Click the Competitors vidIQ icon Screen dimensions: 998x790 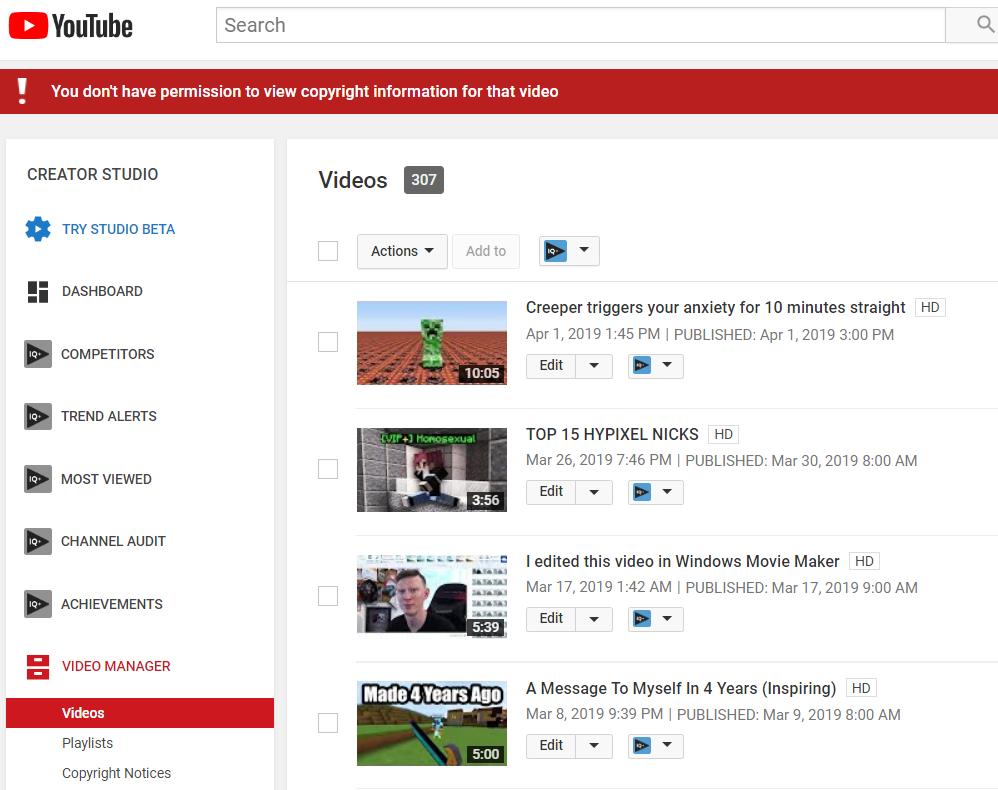tap(38, 354)
